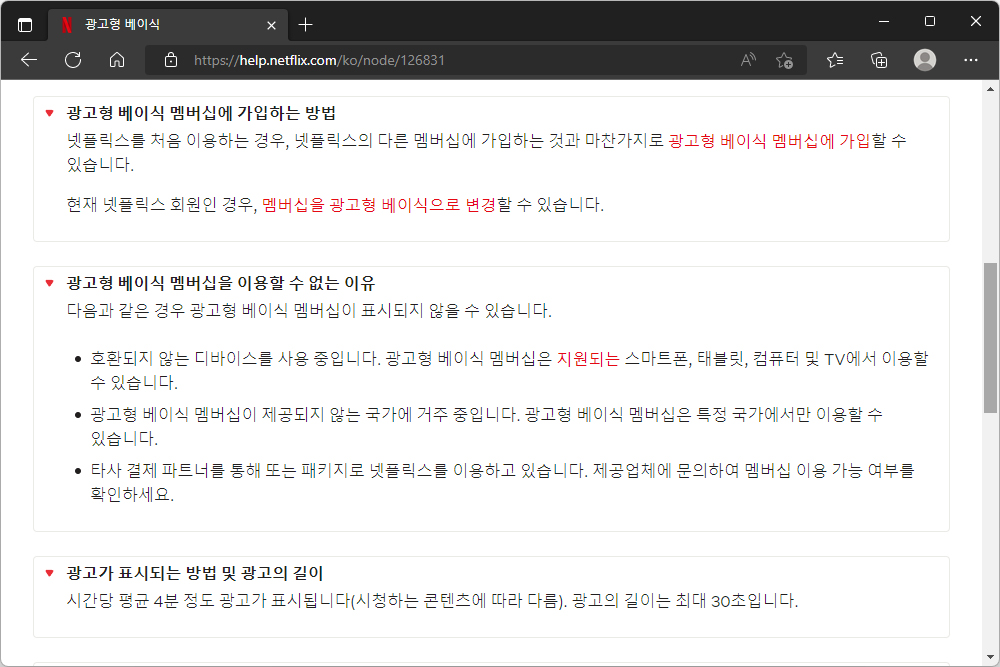Refresh the Netflix help page
This screenshot has width=1000, height=667.
click(73, 60)
